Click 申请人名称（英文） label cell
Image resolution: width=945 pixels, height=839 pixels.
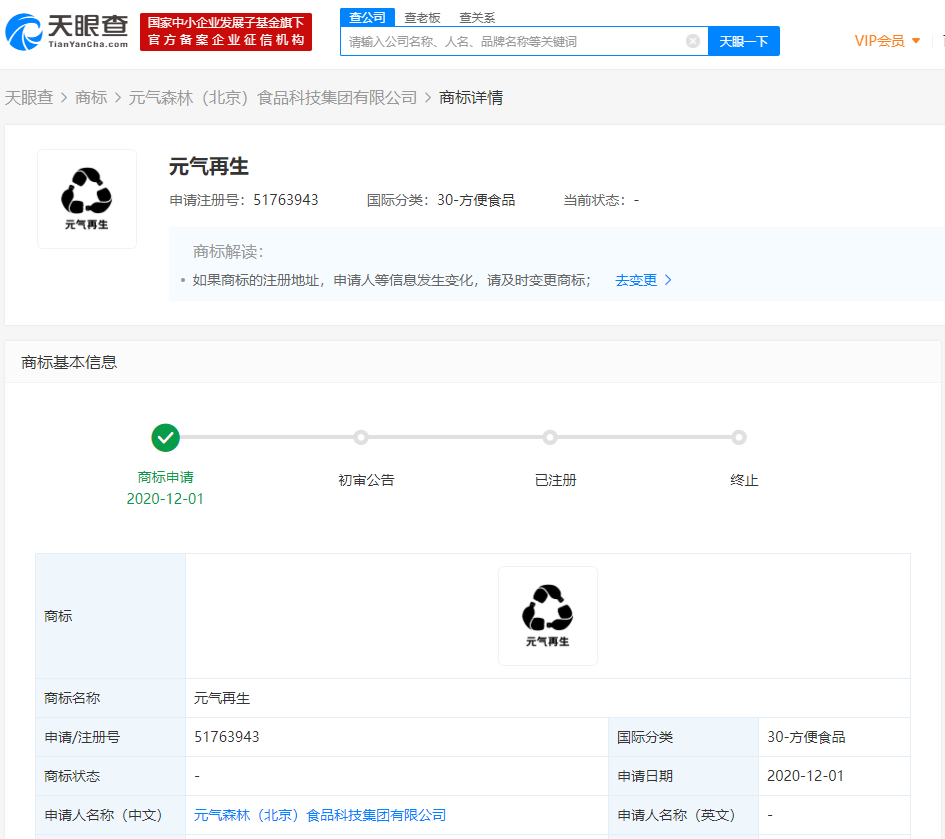click(683, 815)
